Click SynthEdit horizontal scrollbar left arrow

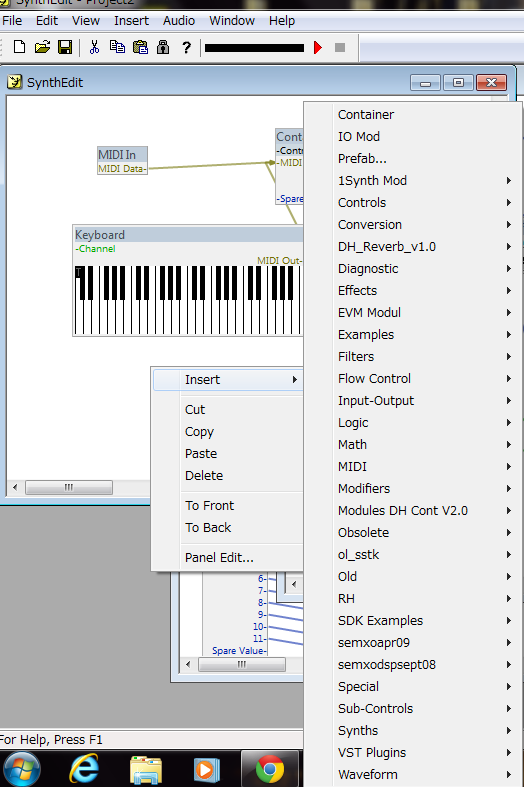[x=15, y=487]
